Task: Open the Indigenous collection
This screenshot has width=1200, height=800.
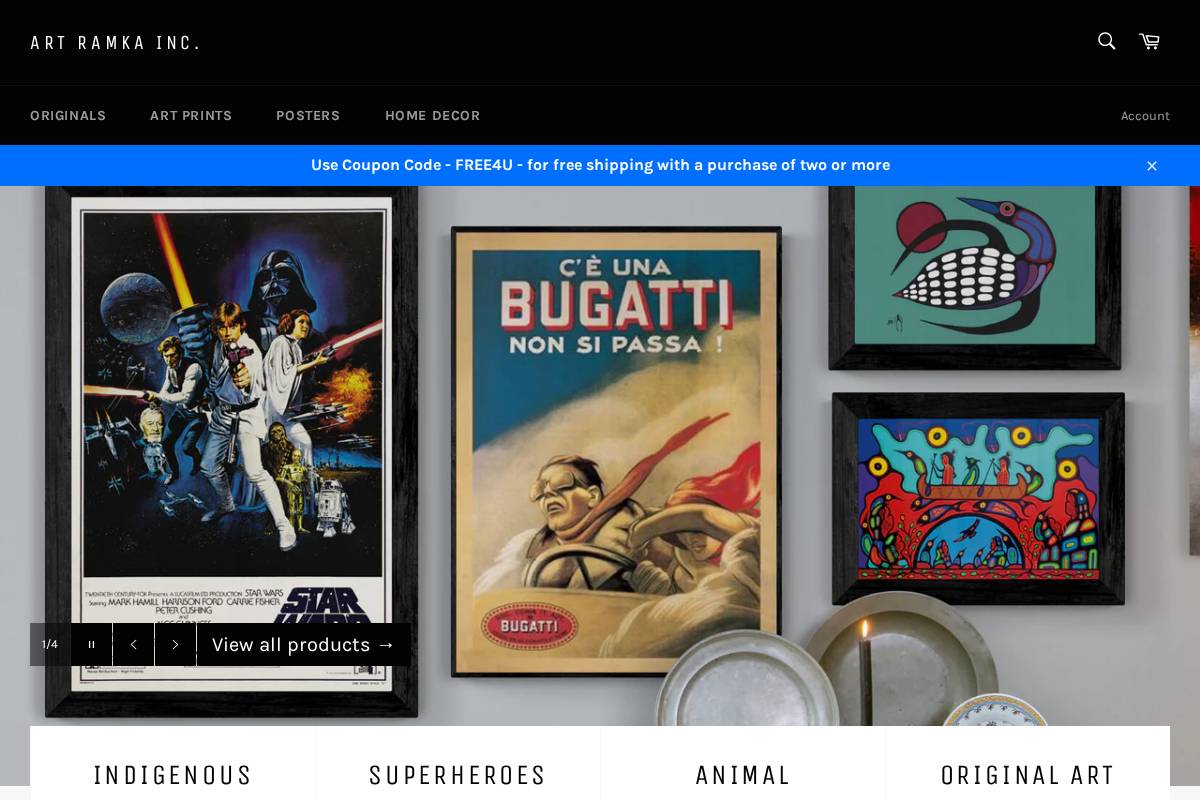Action: [172, 774]
